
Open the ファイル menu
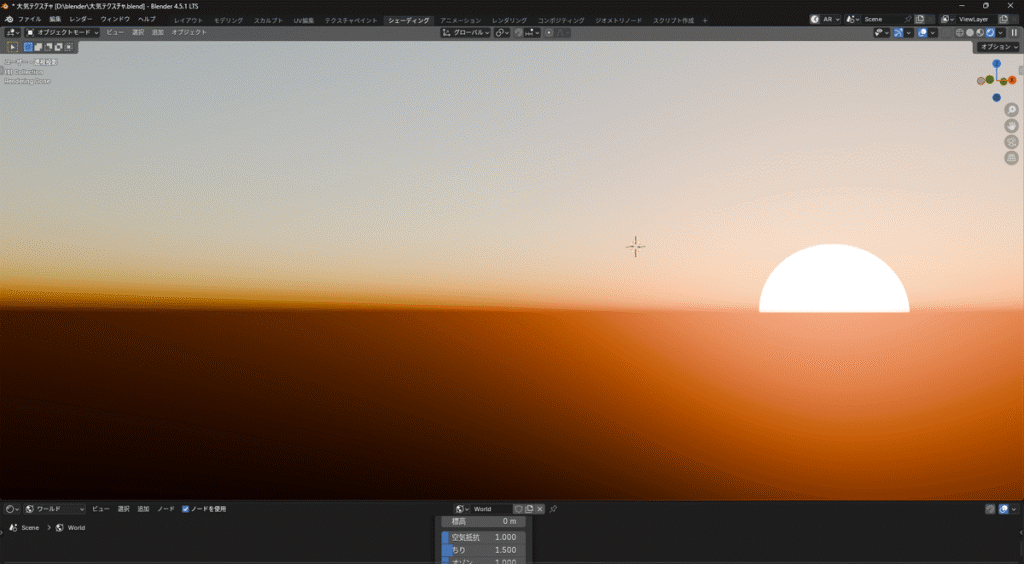29,19
